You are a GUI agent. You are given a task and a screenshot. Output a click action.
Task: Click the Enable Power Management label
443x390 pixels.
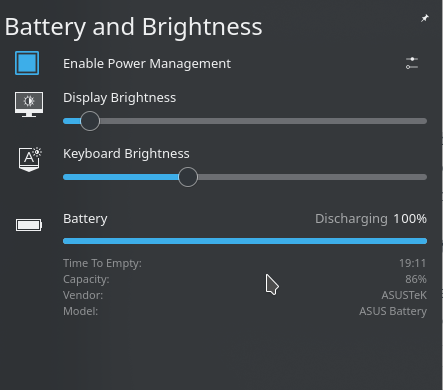(147, 63)
